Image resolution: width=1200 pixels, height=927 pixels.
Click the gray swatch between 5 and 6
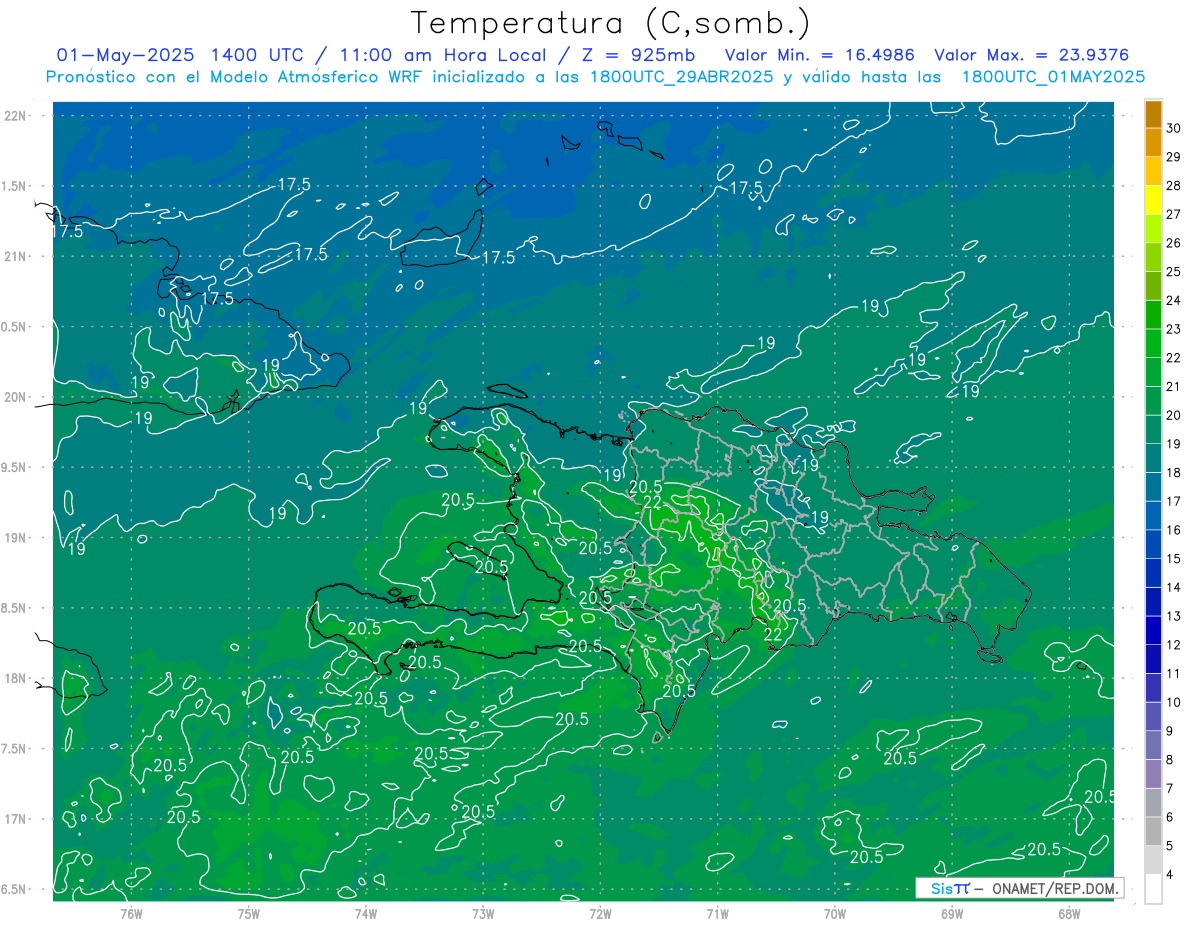pos(1153,831)
